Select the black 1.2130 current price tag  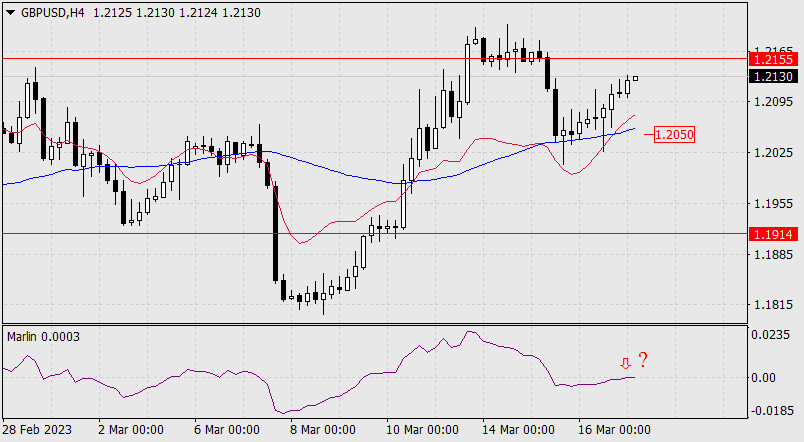point(774,76)
